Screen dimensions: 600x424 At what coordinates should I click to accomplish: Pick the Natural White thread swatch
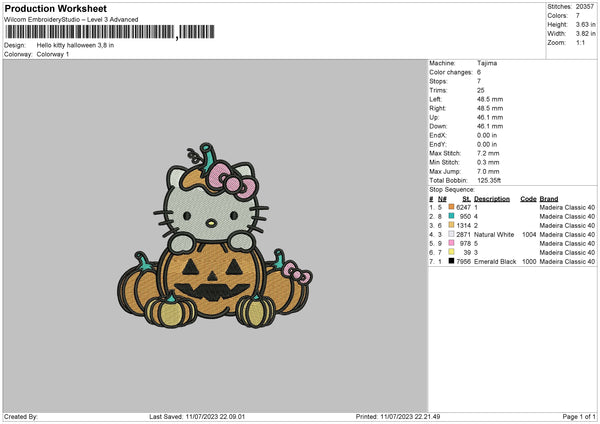pos(452,234)
